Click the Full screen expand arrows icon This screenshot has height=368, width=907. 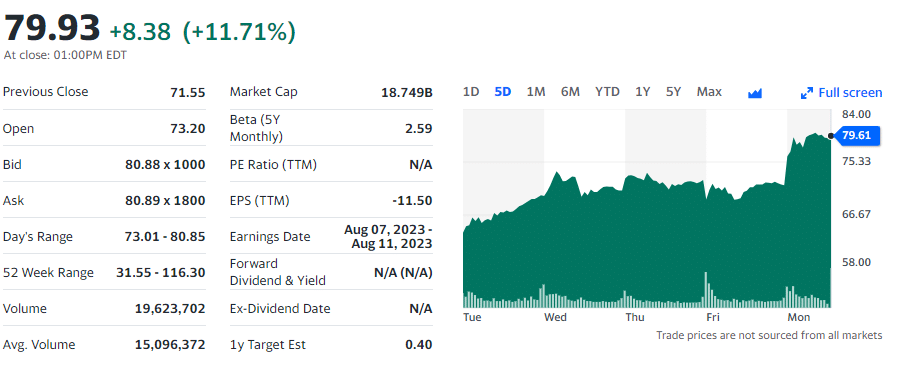(806, 93)
